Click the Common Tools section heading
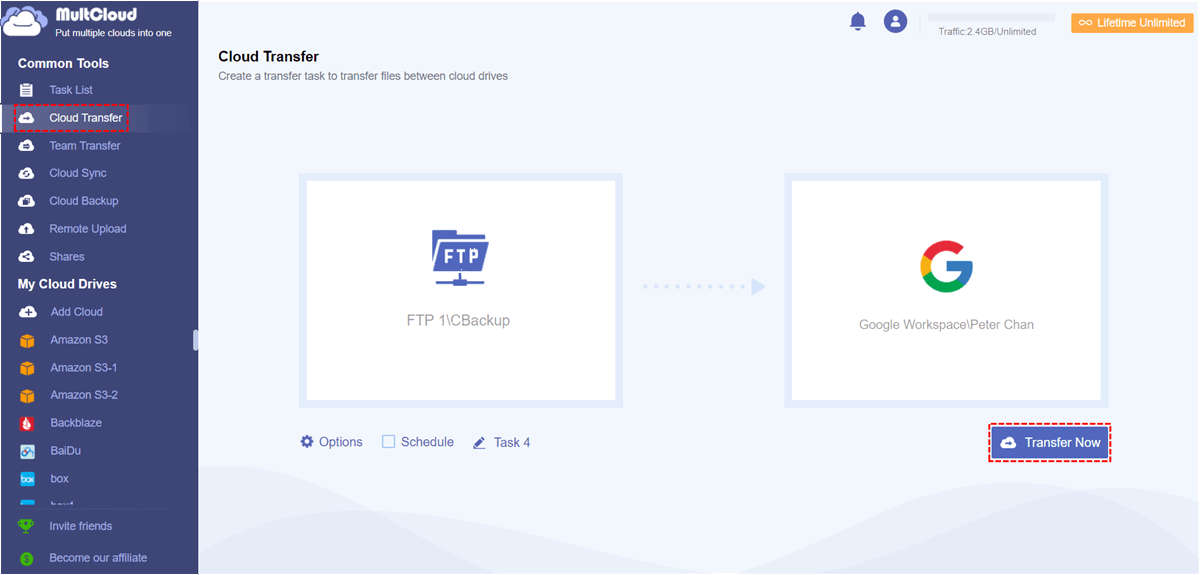The image size is (1200, 575). [x=63, y=63]
